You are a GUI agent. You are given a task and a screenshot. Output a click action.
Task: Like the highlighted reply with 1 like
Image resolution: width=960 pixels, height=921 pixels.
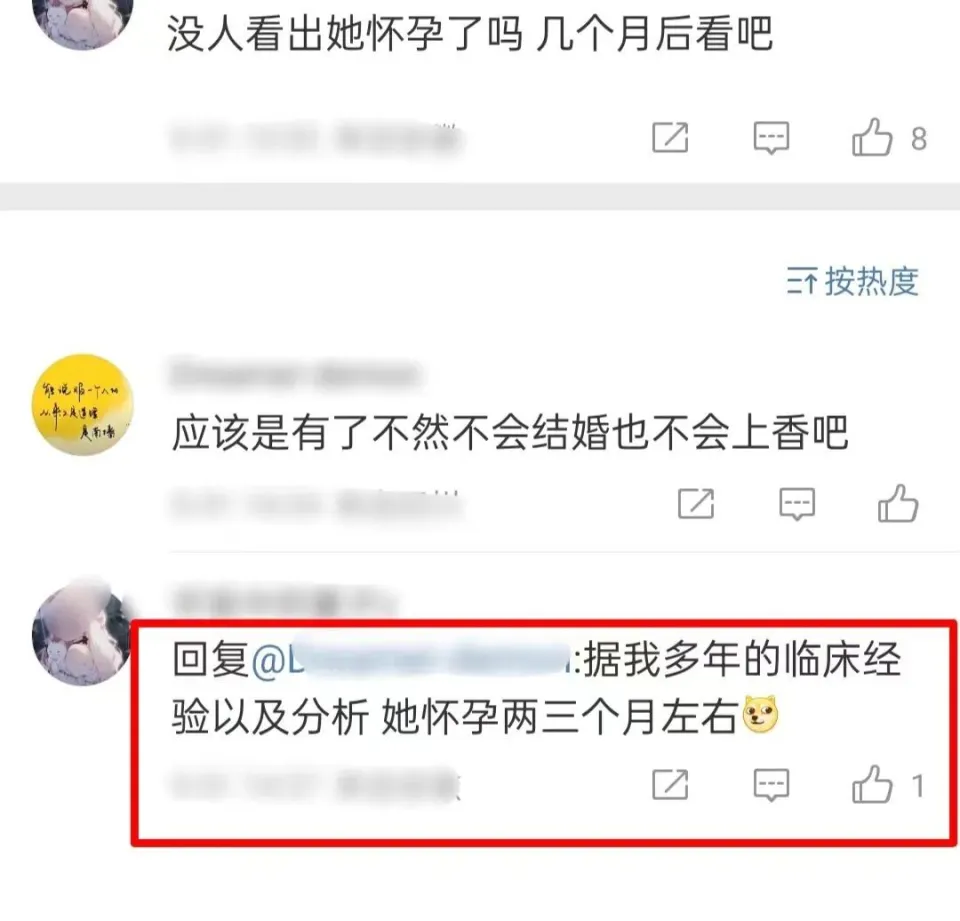point(872,784)
